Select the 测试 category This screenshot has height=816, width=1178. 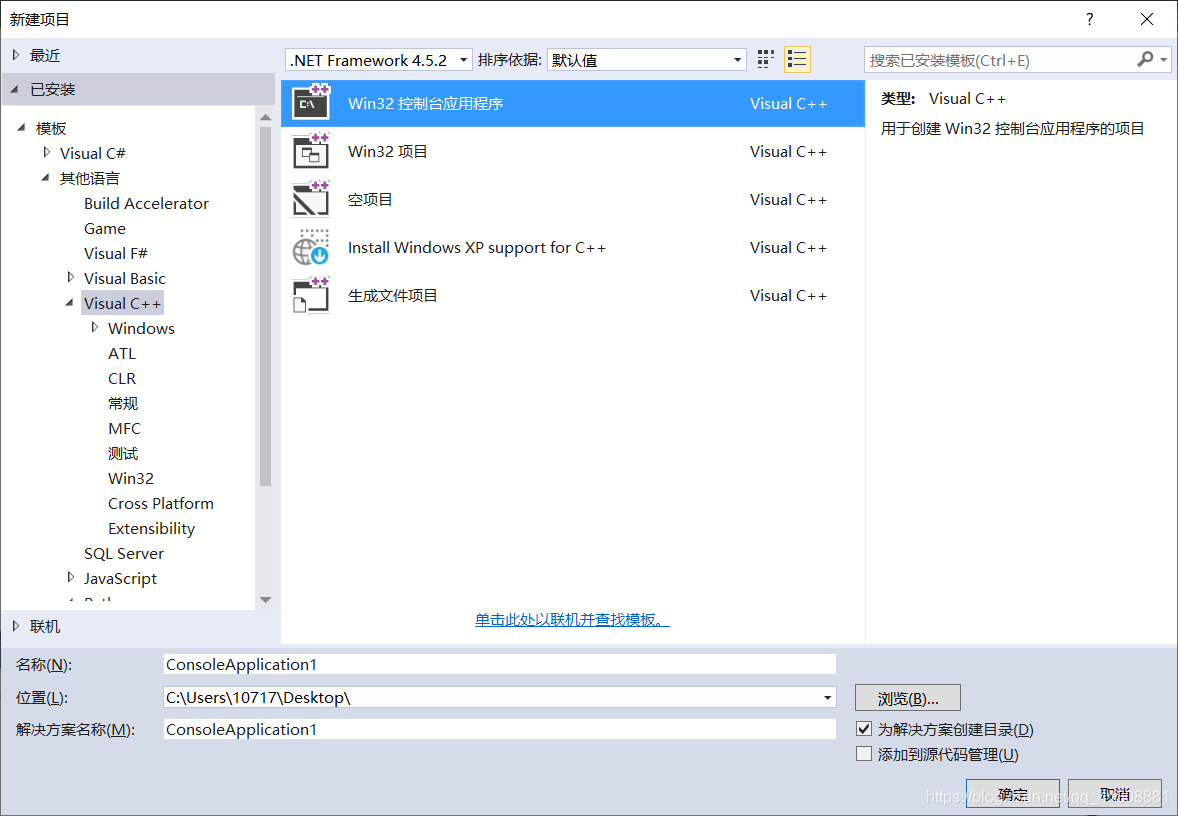coord(123,453)
